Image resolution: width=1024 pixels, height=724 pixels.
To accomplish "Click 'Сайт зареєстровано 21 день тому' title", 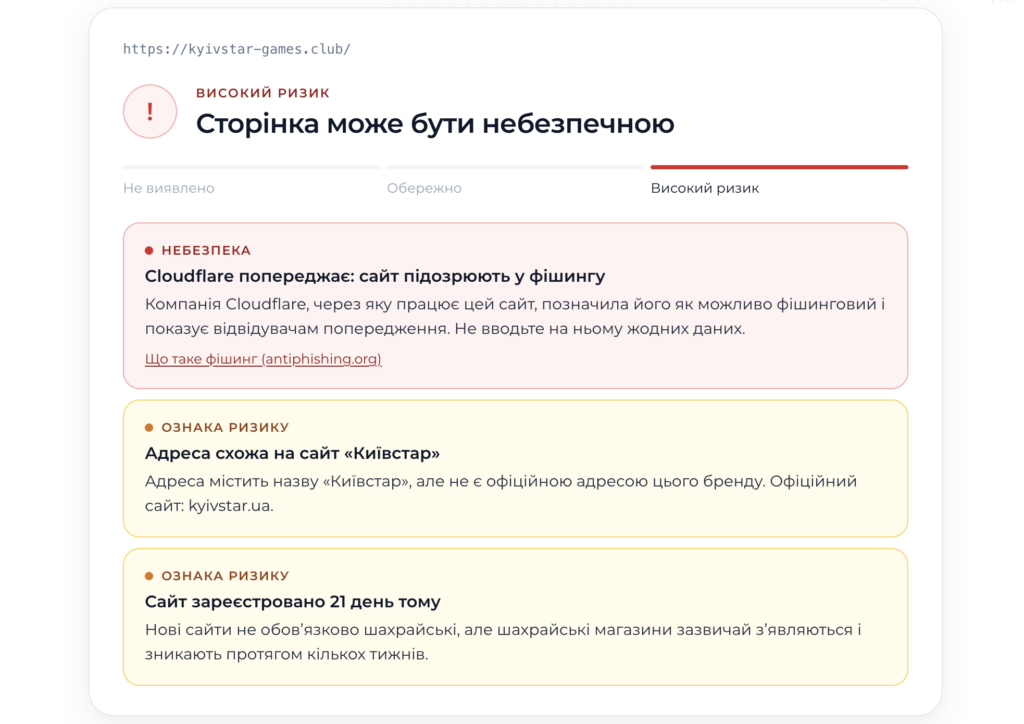I will [293, 601].
